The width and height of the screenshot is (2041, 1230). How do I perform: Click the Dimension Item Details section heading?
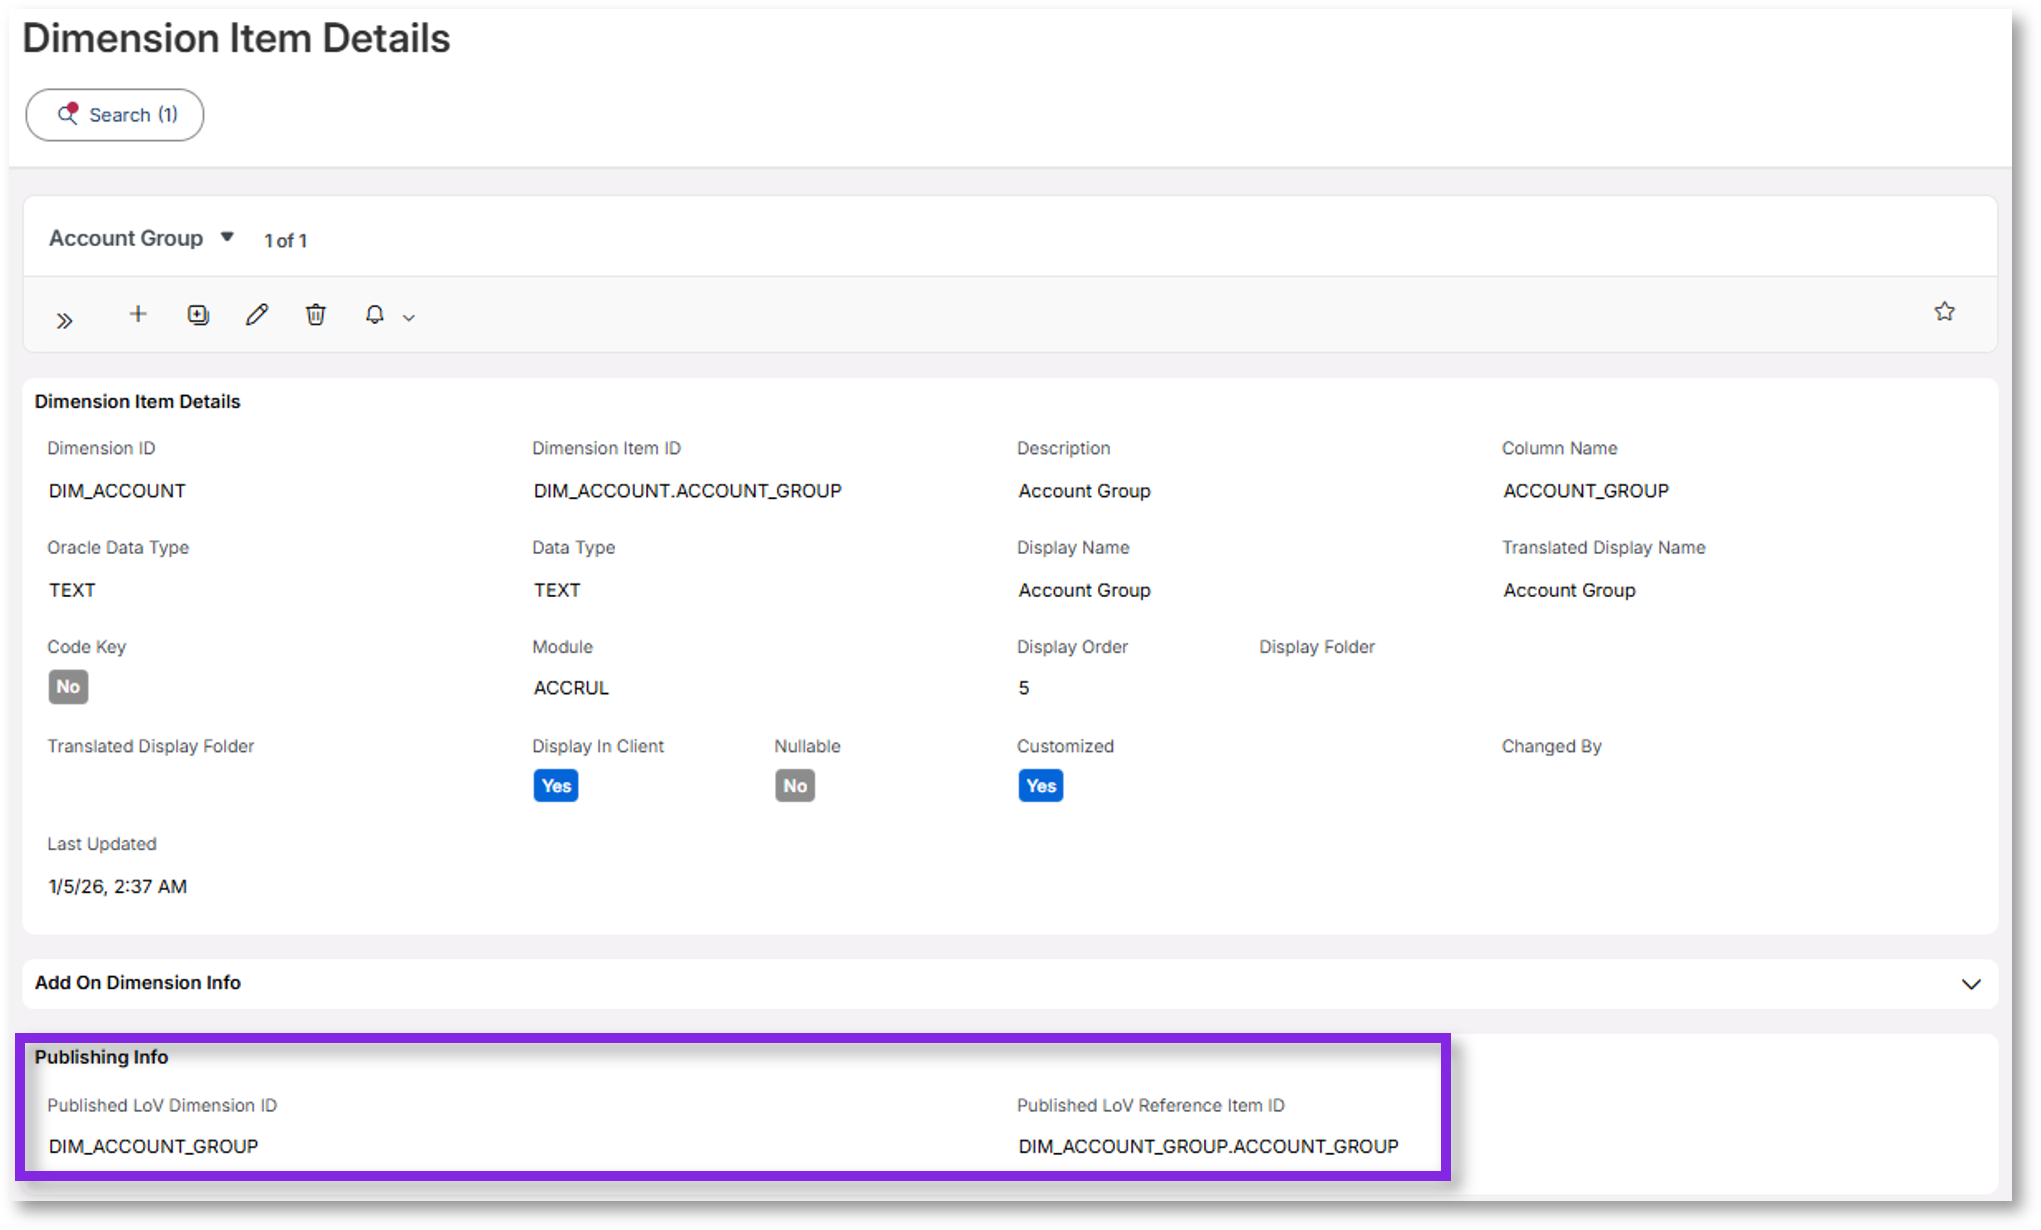[x=138, y=401]
